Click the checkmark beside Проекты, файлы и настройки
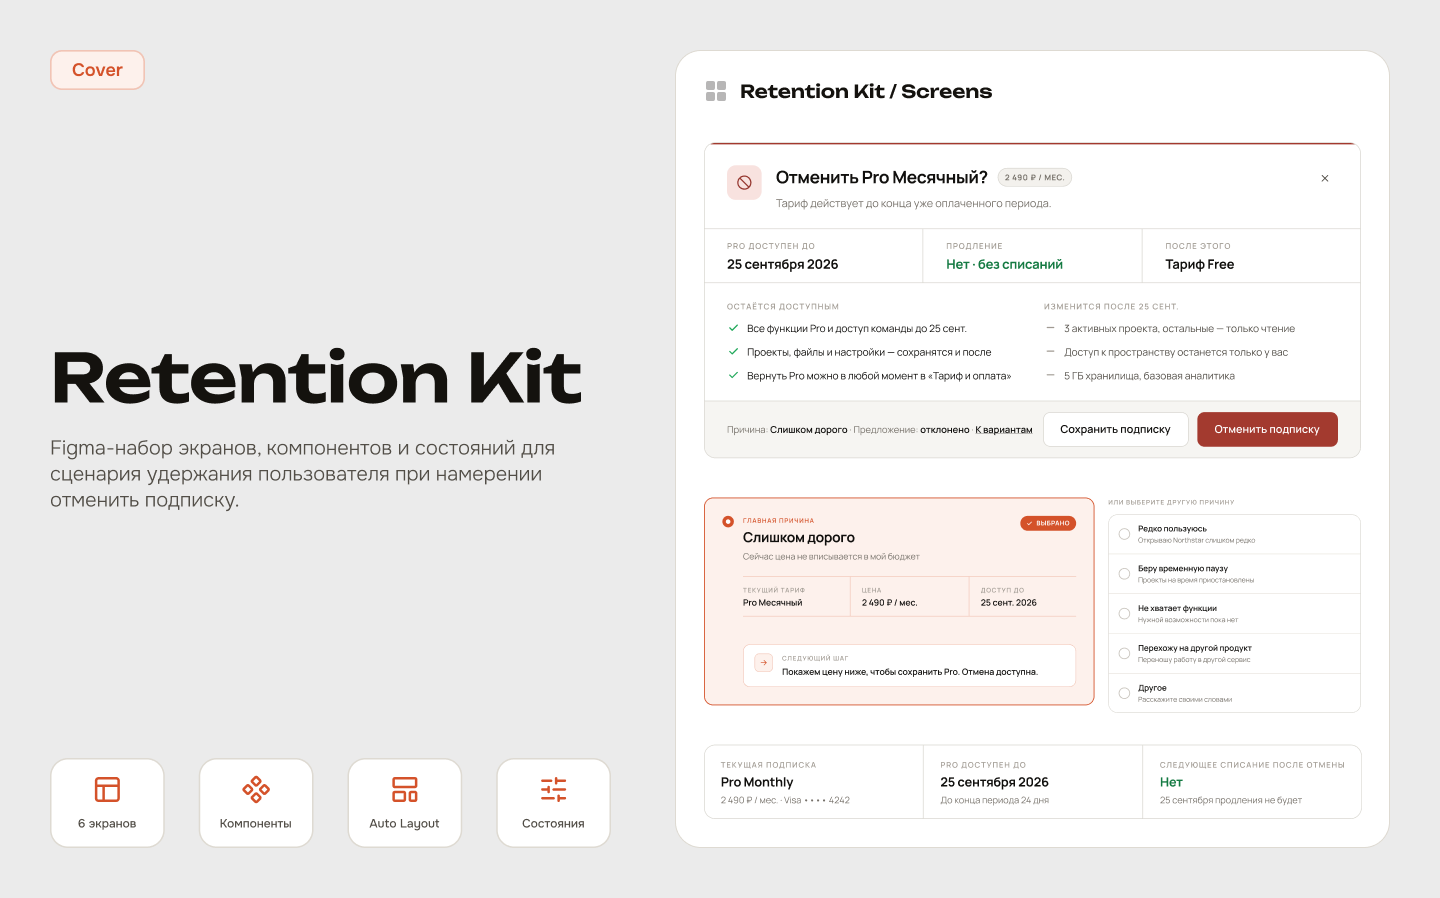This screenshot has height=898, width=1440. (x=733, y=352)
